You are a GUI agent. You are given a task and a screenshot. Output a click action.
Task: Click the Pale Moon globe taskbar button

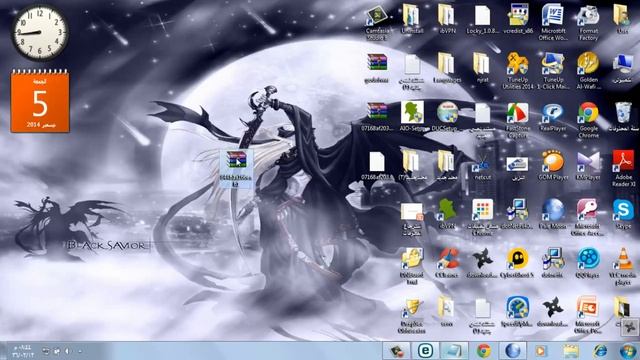pos(513,350)
